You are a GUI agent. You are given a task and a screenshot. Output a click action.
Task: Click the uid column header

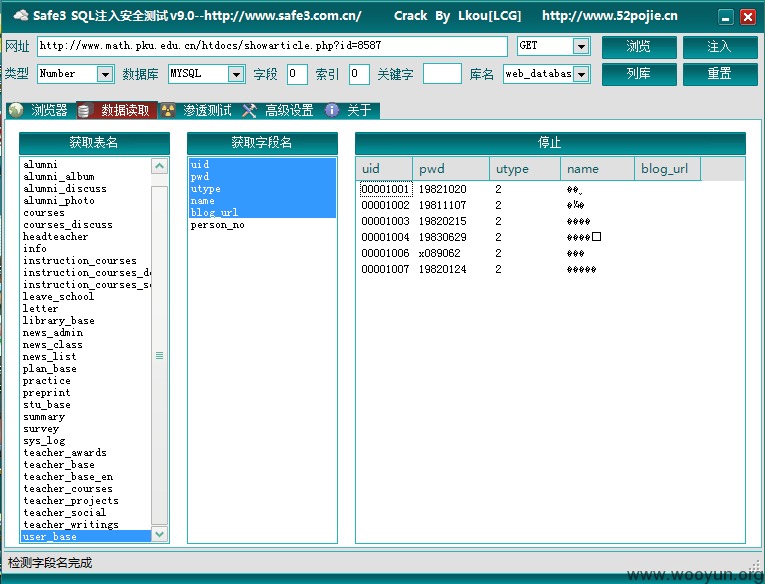(384, 169)
